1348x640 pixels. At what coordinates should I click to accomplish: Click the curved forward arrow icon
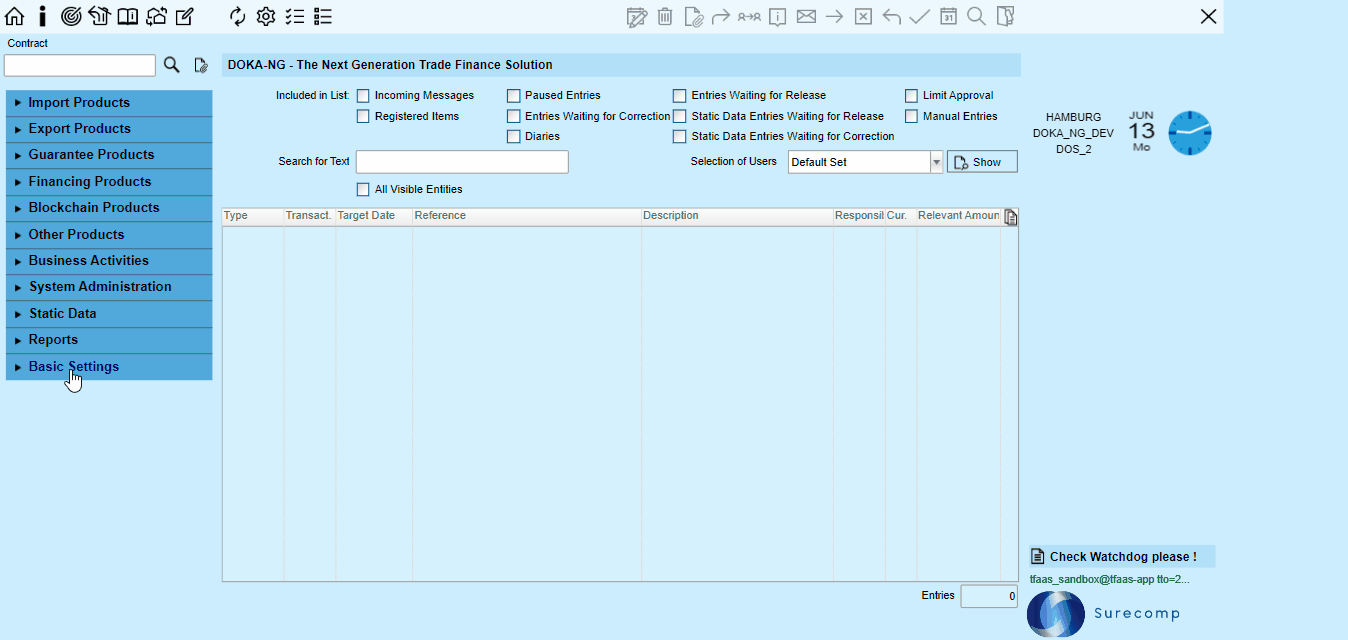tap(721, 16)
